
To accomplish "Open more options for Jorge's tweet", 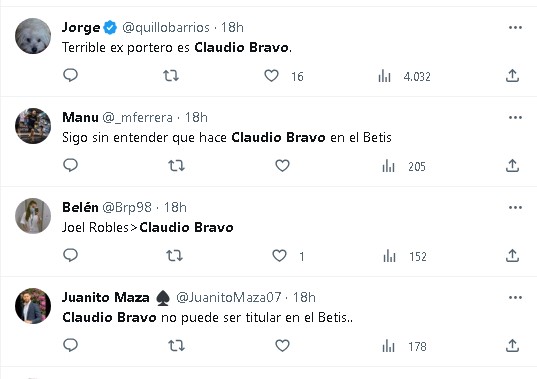I will coord(515,27).
